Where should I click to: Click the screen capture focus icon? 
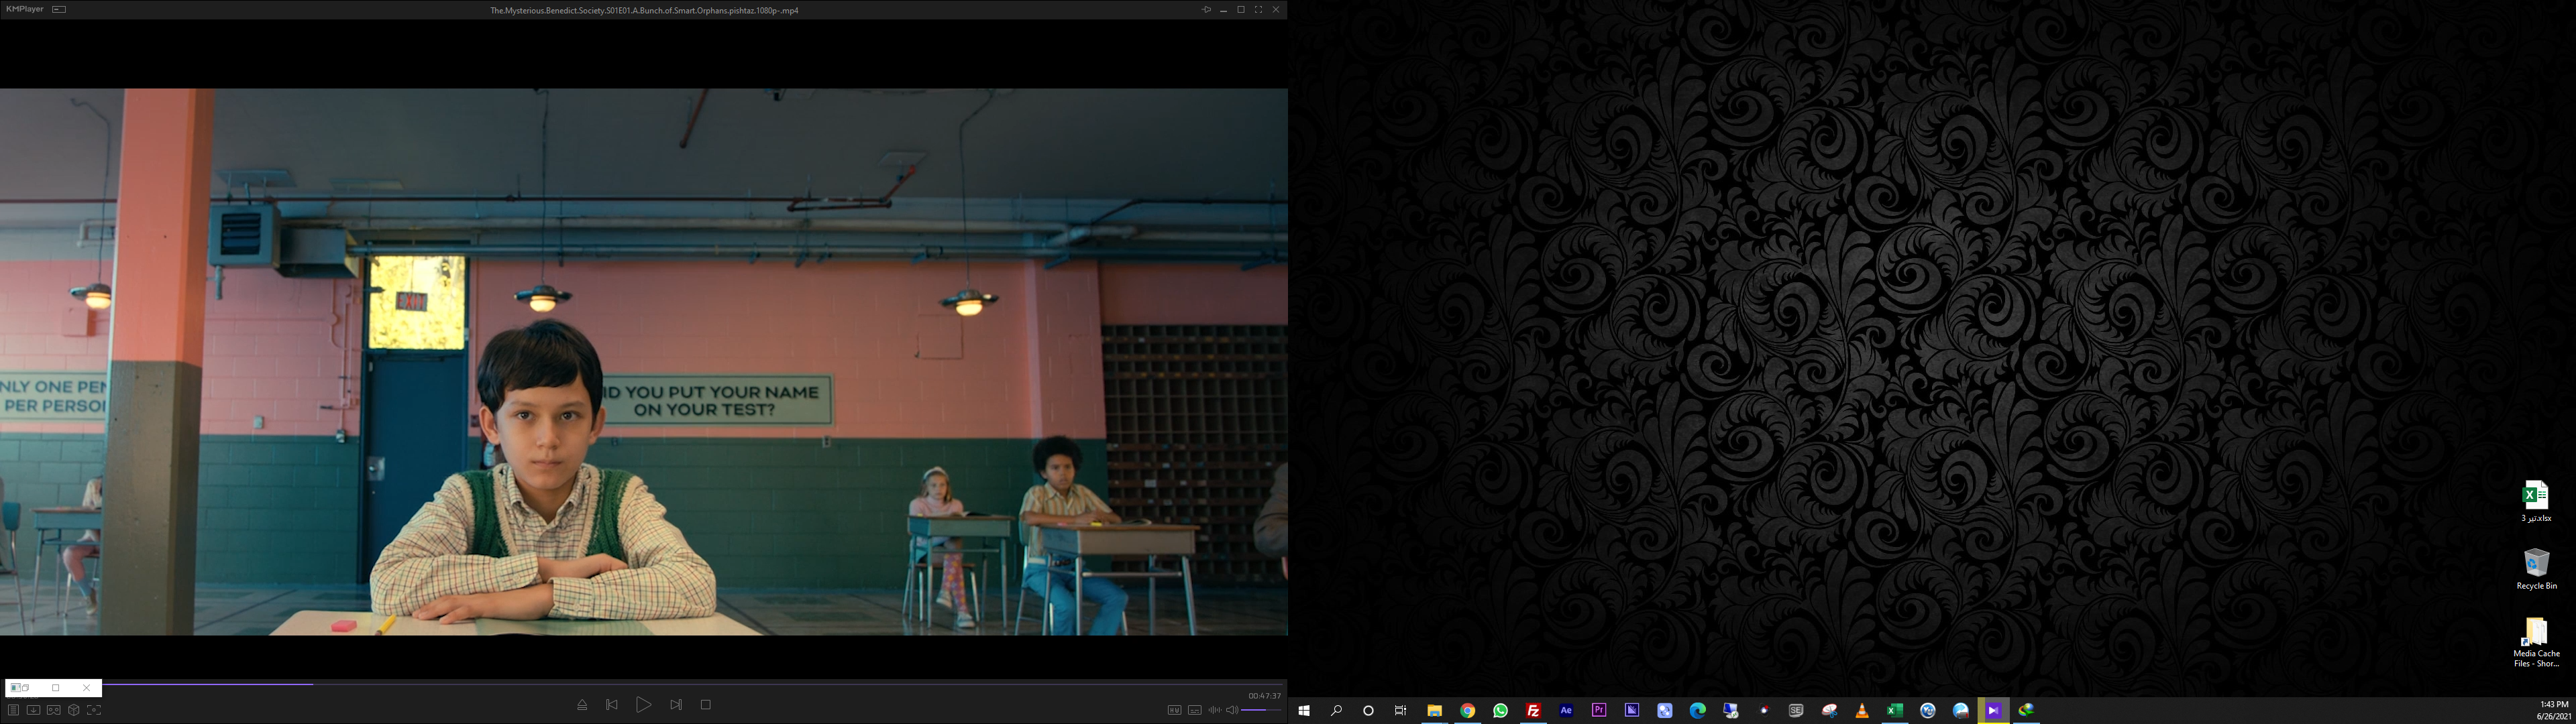point(94,710)
